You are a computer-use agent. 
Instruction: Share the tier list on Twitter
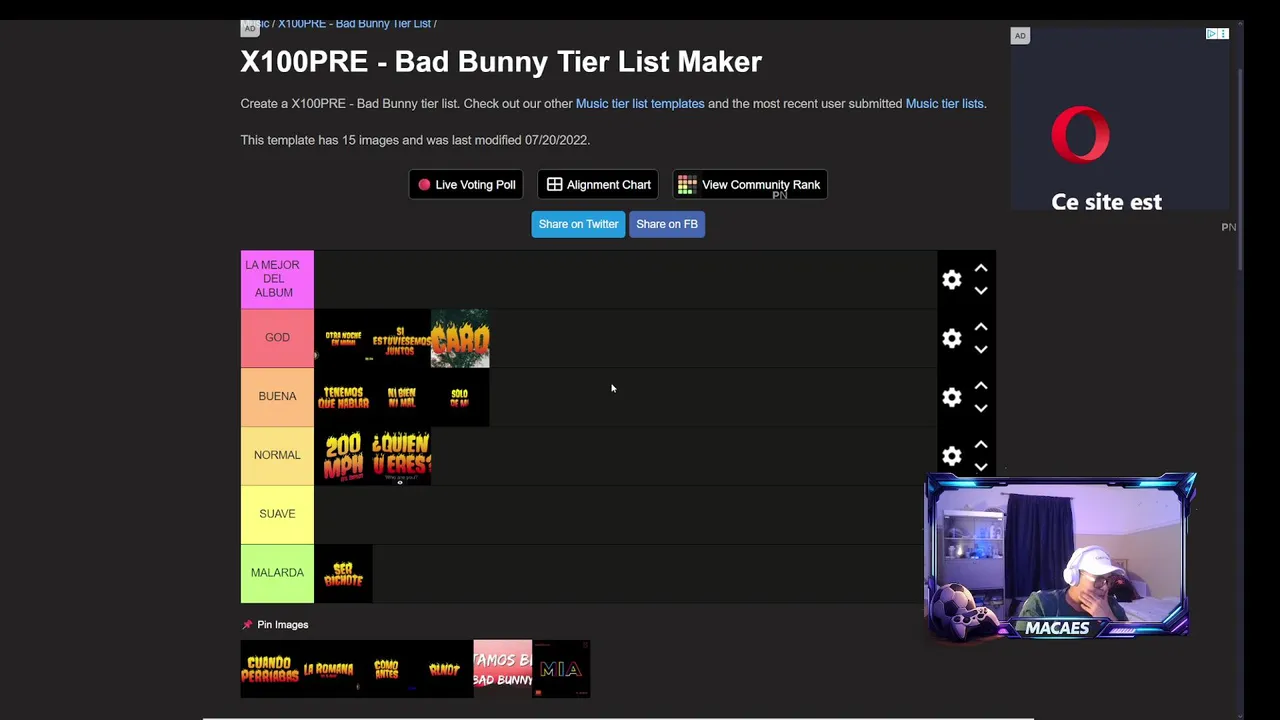[578, 224]
